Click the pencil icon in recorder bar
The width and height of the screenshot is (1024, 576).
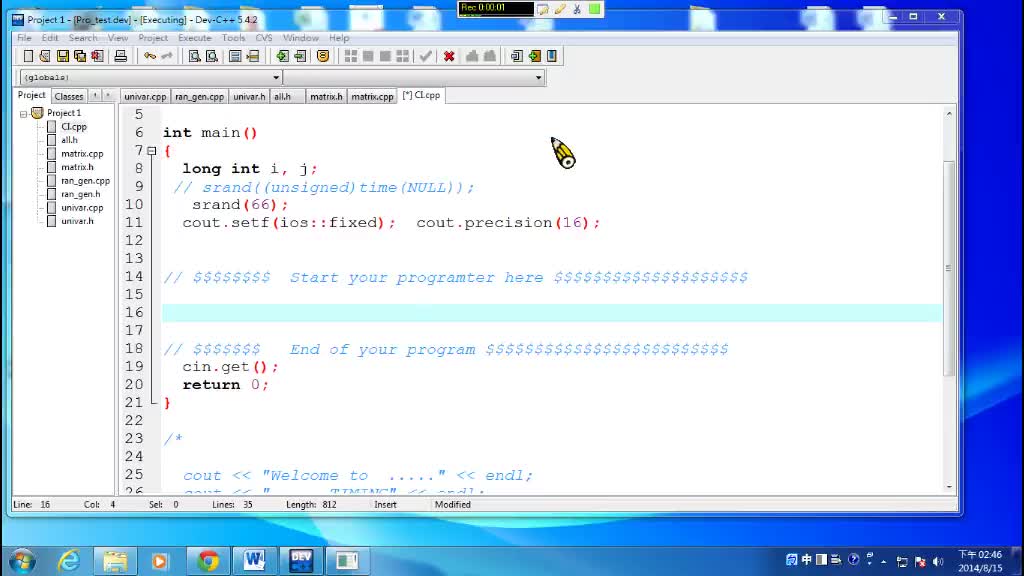[x=560, y=8]
